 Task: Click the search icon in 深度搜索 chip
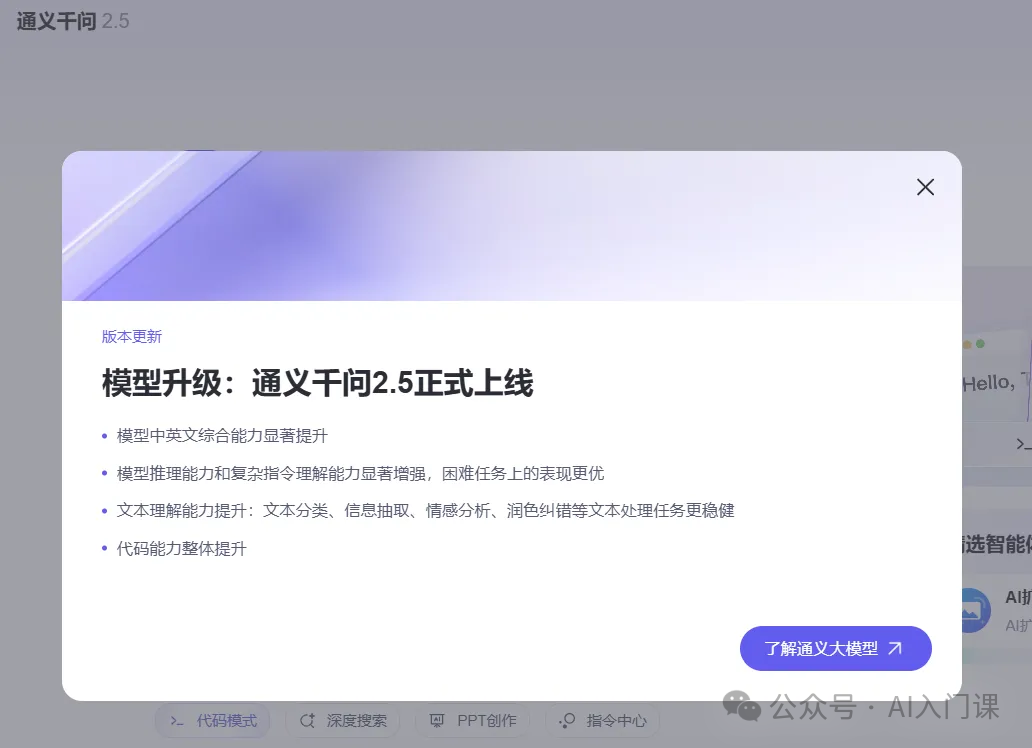[307, 721]
